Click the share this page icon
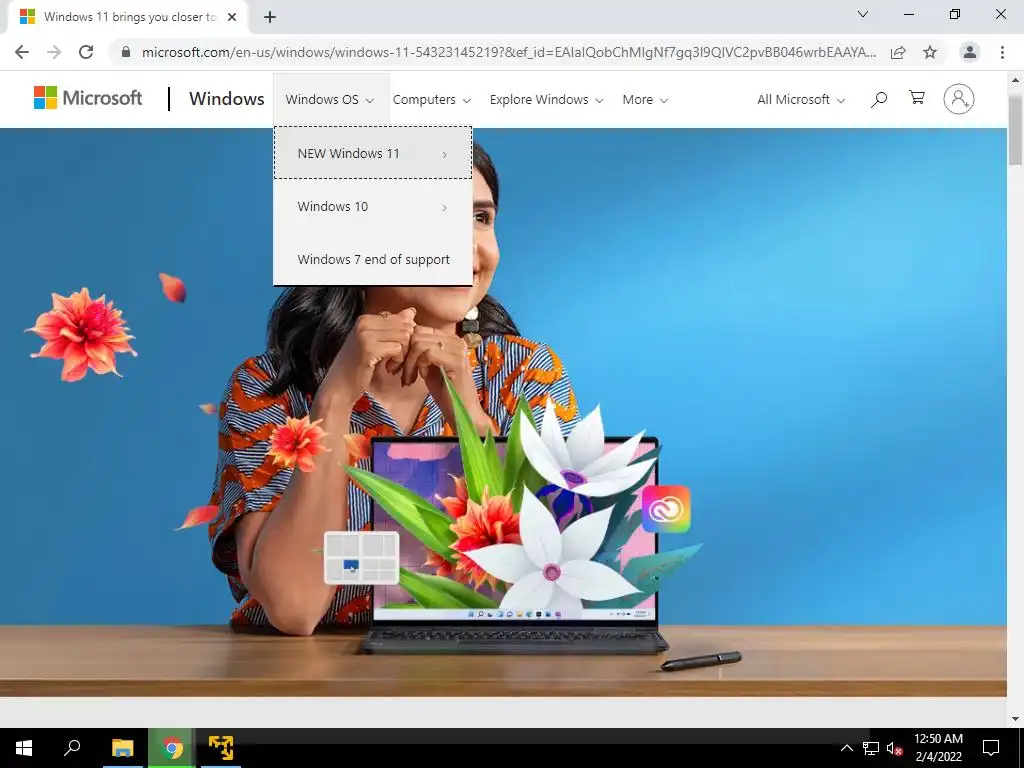 tap(898, 52)
